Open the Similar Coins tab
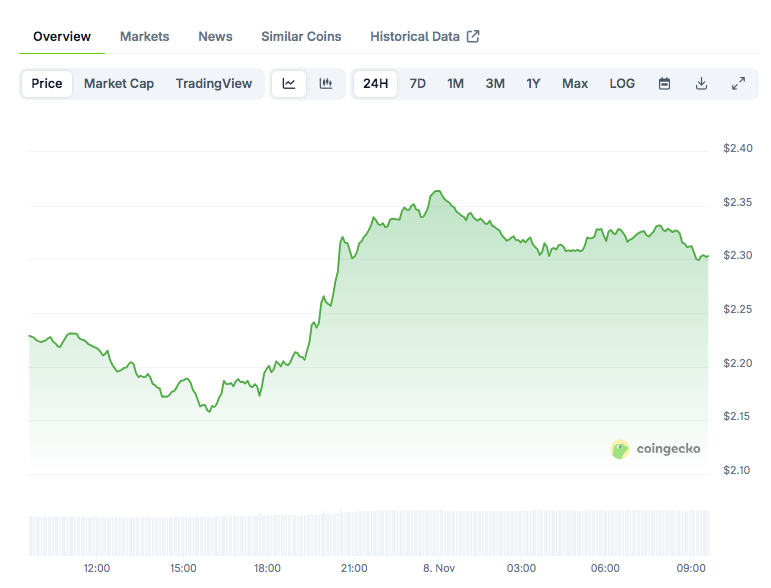Viewport: 771px width, 588px height. point(301,37)
